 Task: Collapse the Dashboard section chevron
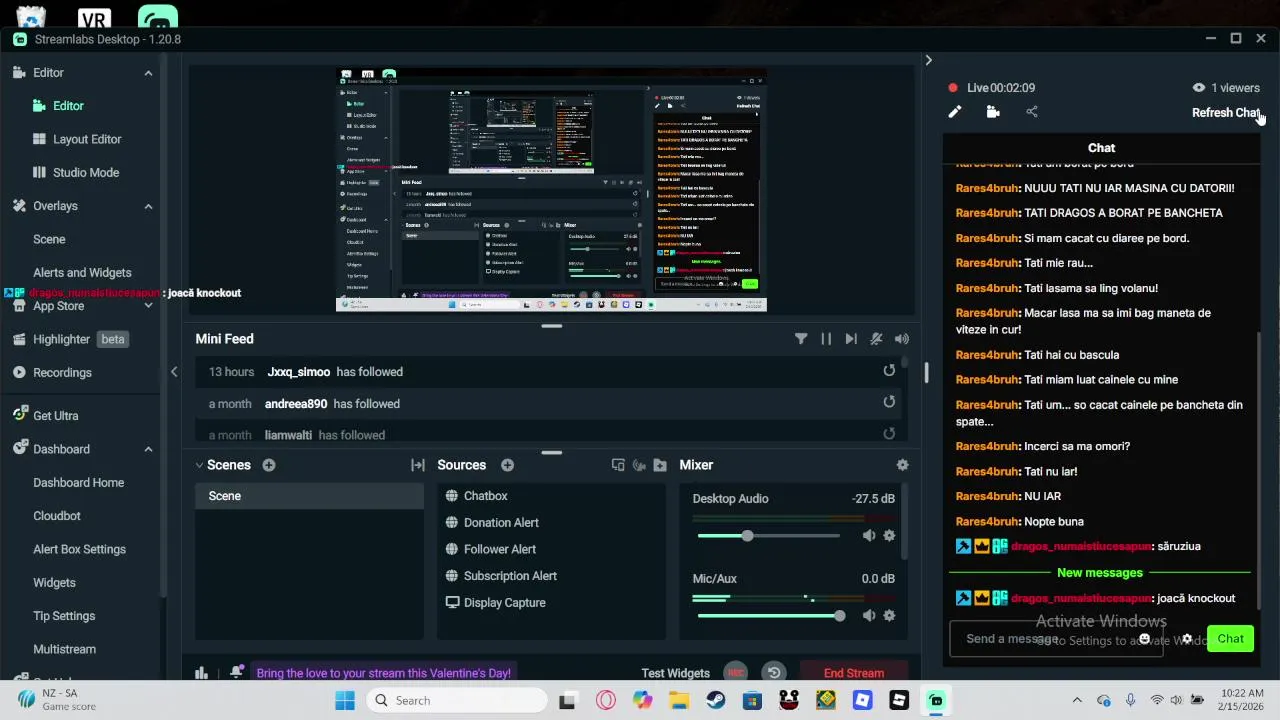tap(148, 449)
